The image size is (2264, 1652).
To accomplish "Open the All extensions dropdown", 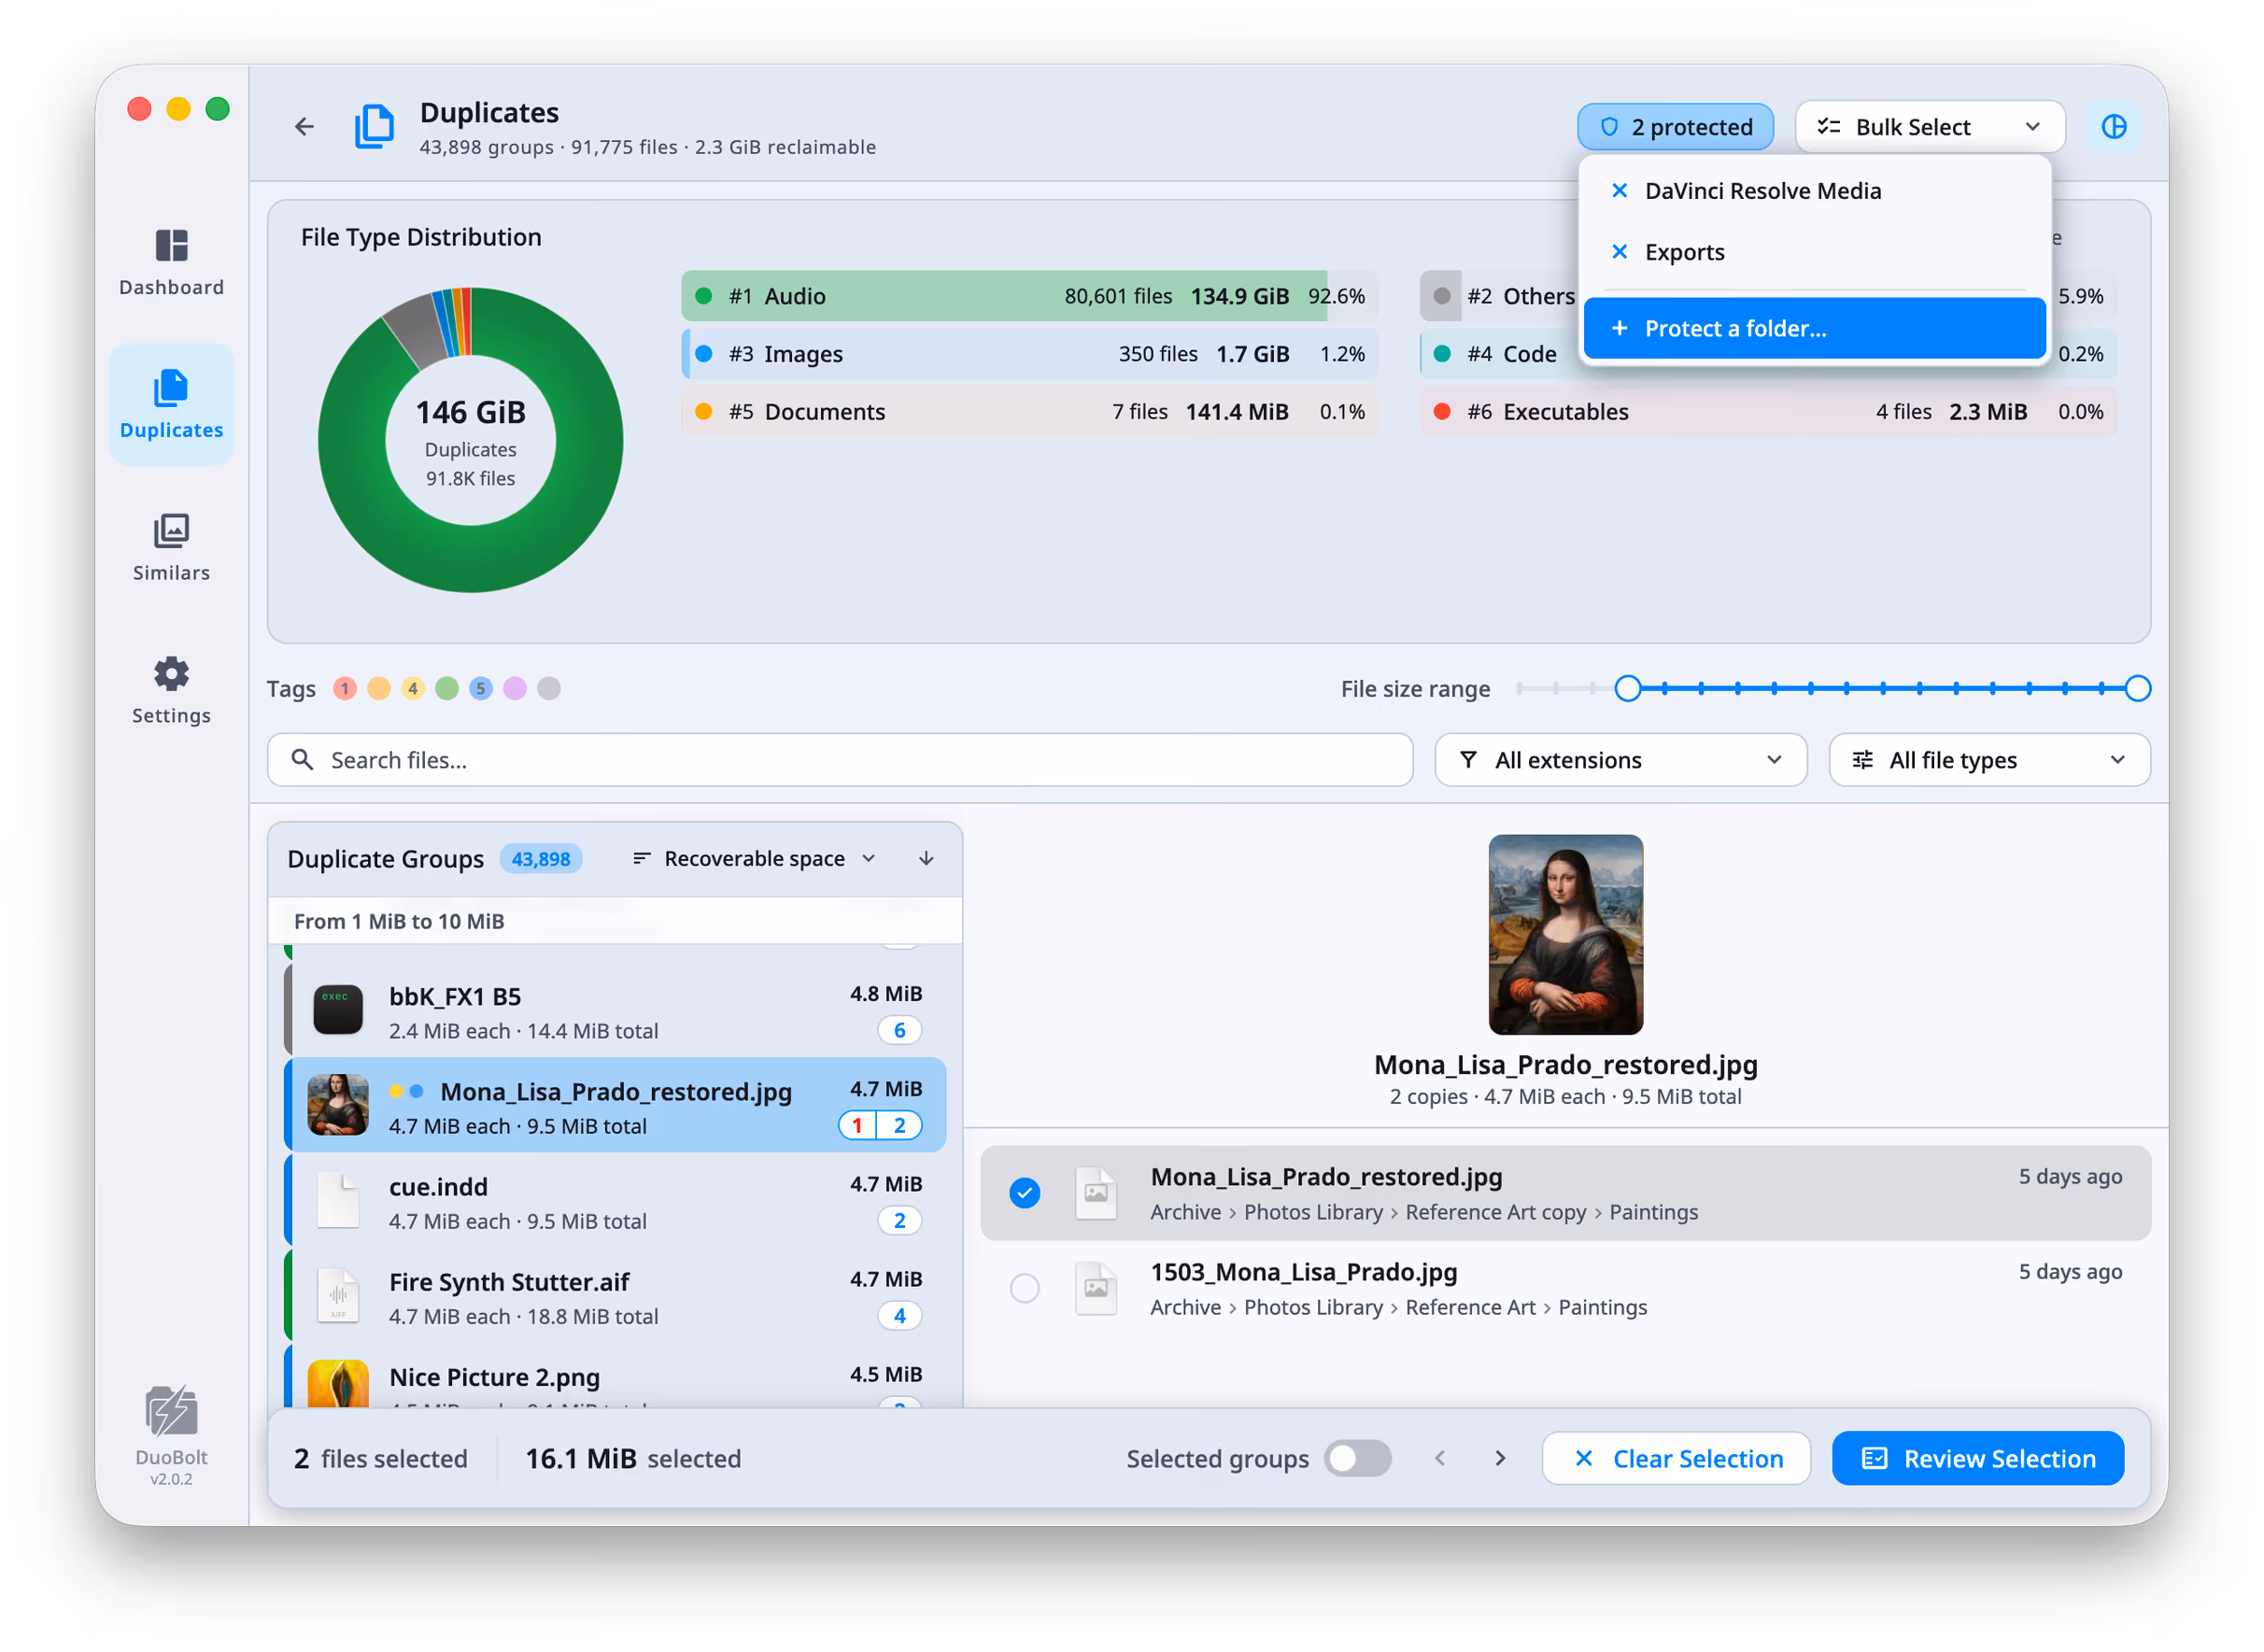I will [x=1621, y=760].
